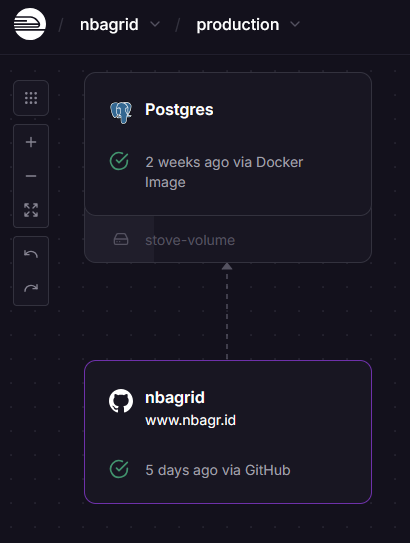Undo the last canvas change

tap(31, 254)
